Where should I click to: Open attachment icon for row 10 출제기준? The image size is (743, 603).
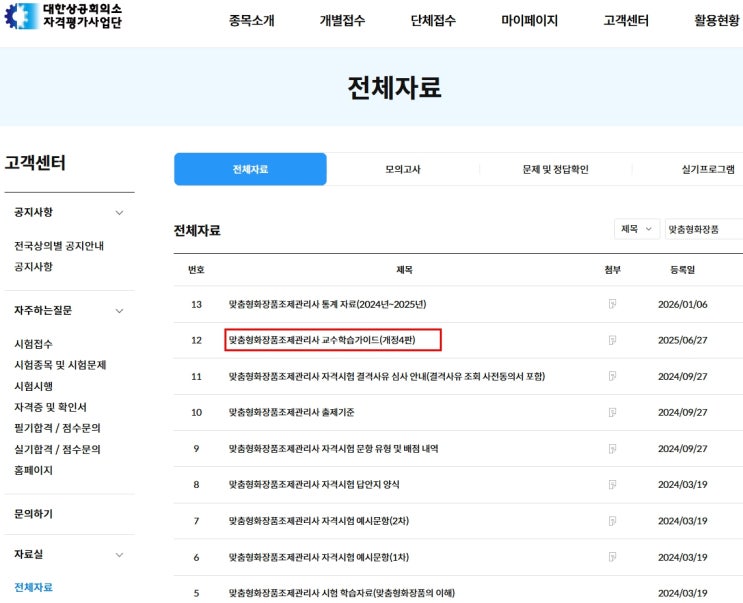(612, 412)
